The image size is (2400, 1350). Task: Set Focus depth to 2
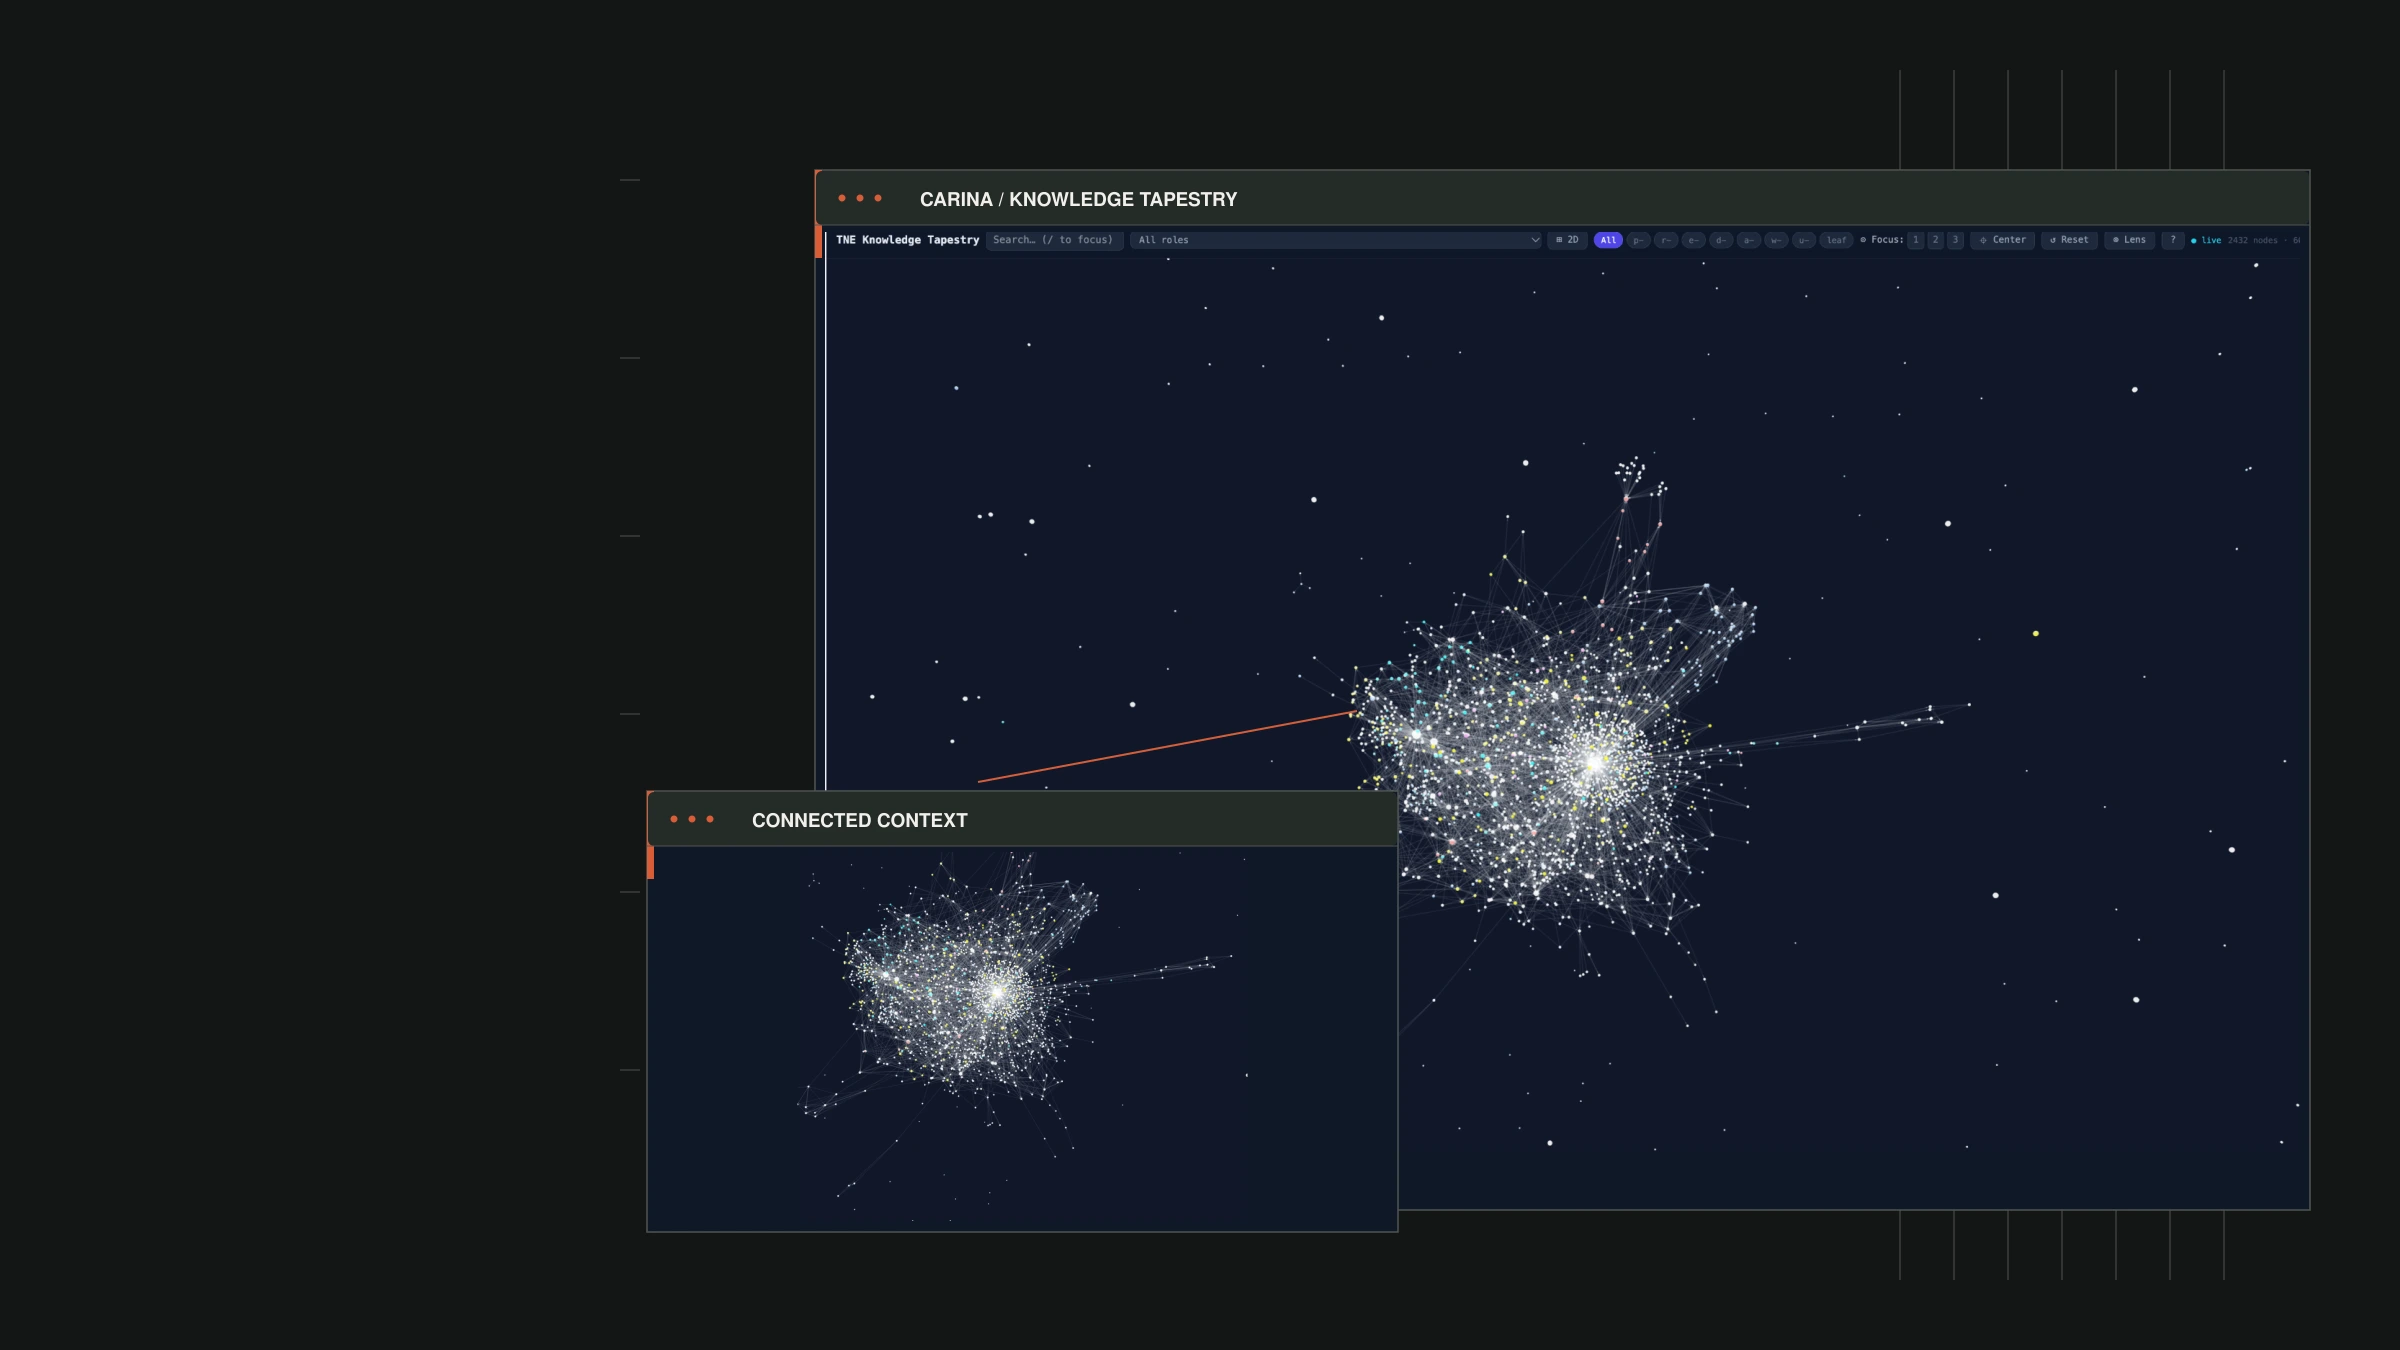[1935, 240]
